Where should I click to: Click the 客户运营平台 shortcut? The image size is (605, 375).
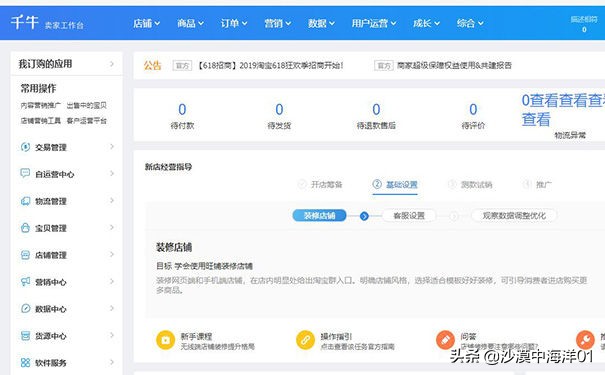coord(86,121)
